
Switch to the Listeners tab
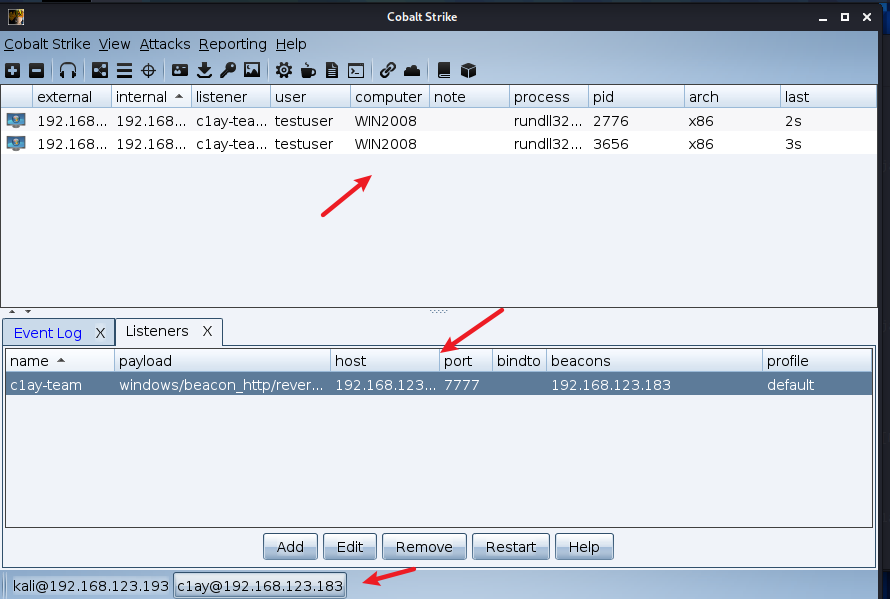pos(157,331)
